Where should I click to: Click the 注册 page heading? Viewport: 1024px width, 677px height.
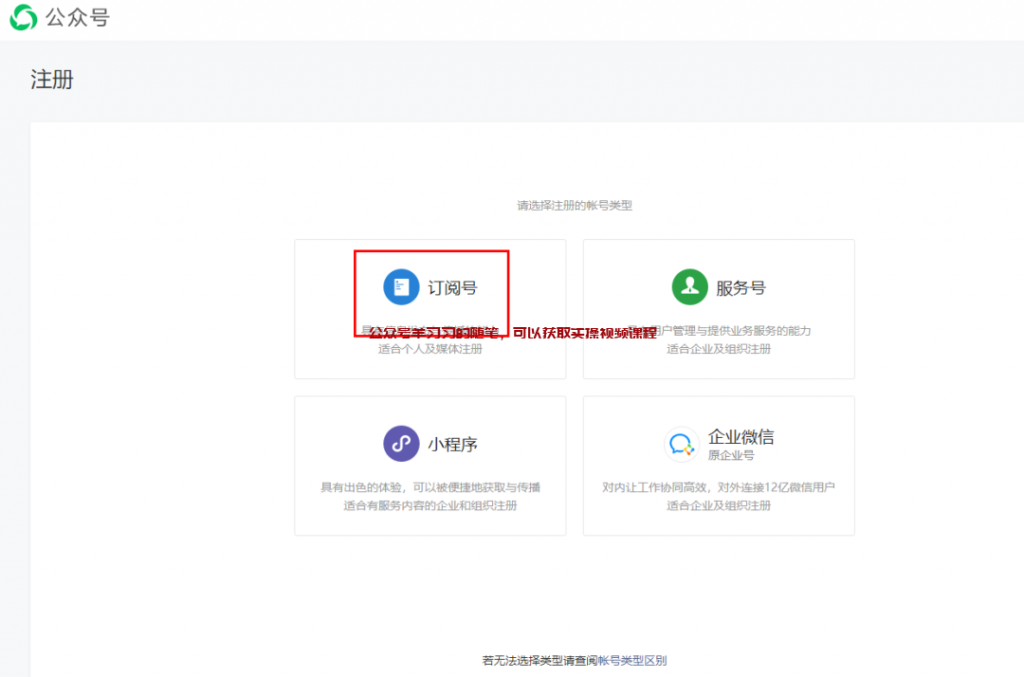point(52,80)
